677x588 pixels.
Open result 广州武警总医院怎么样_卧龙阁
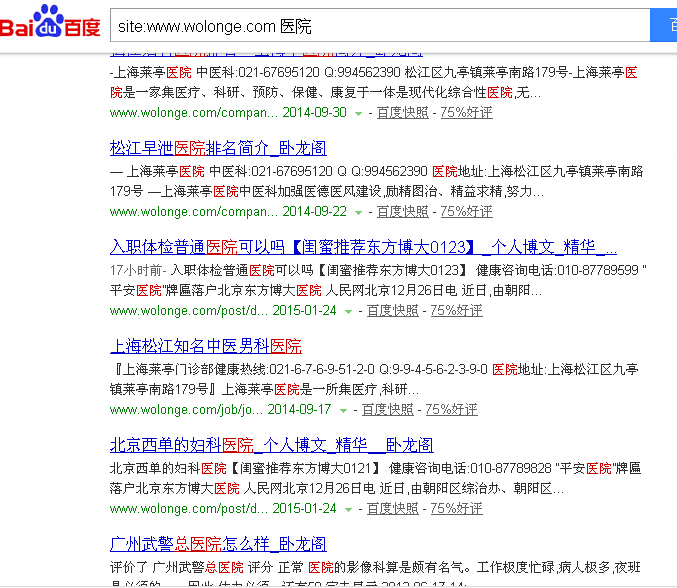[218, 544]
